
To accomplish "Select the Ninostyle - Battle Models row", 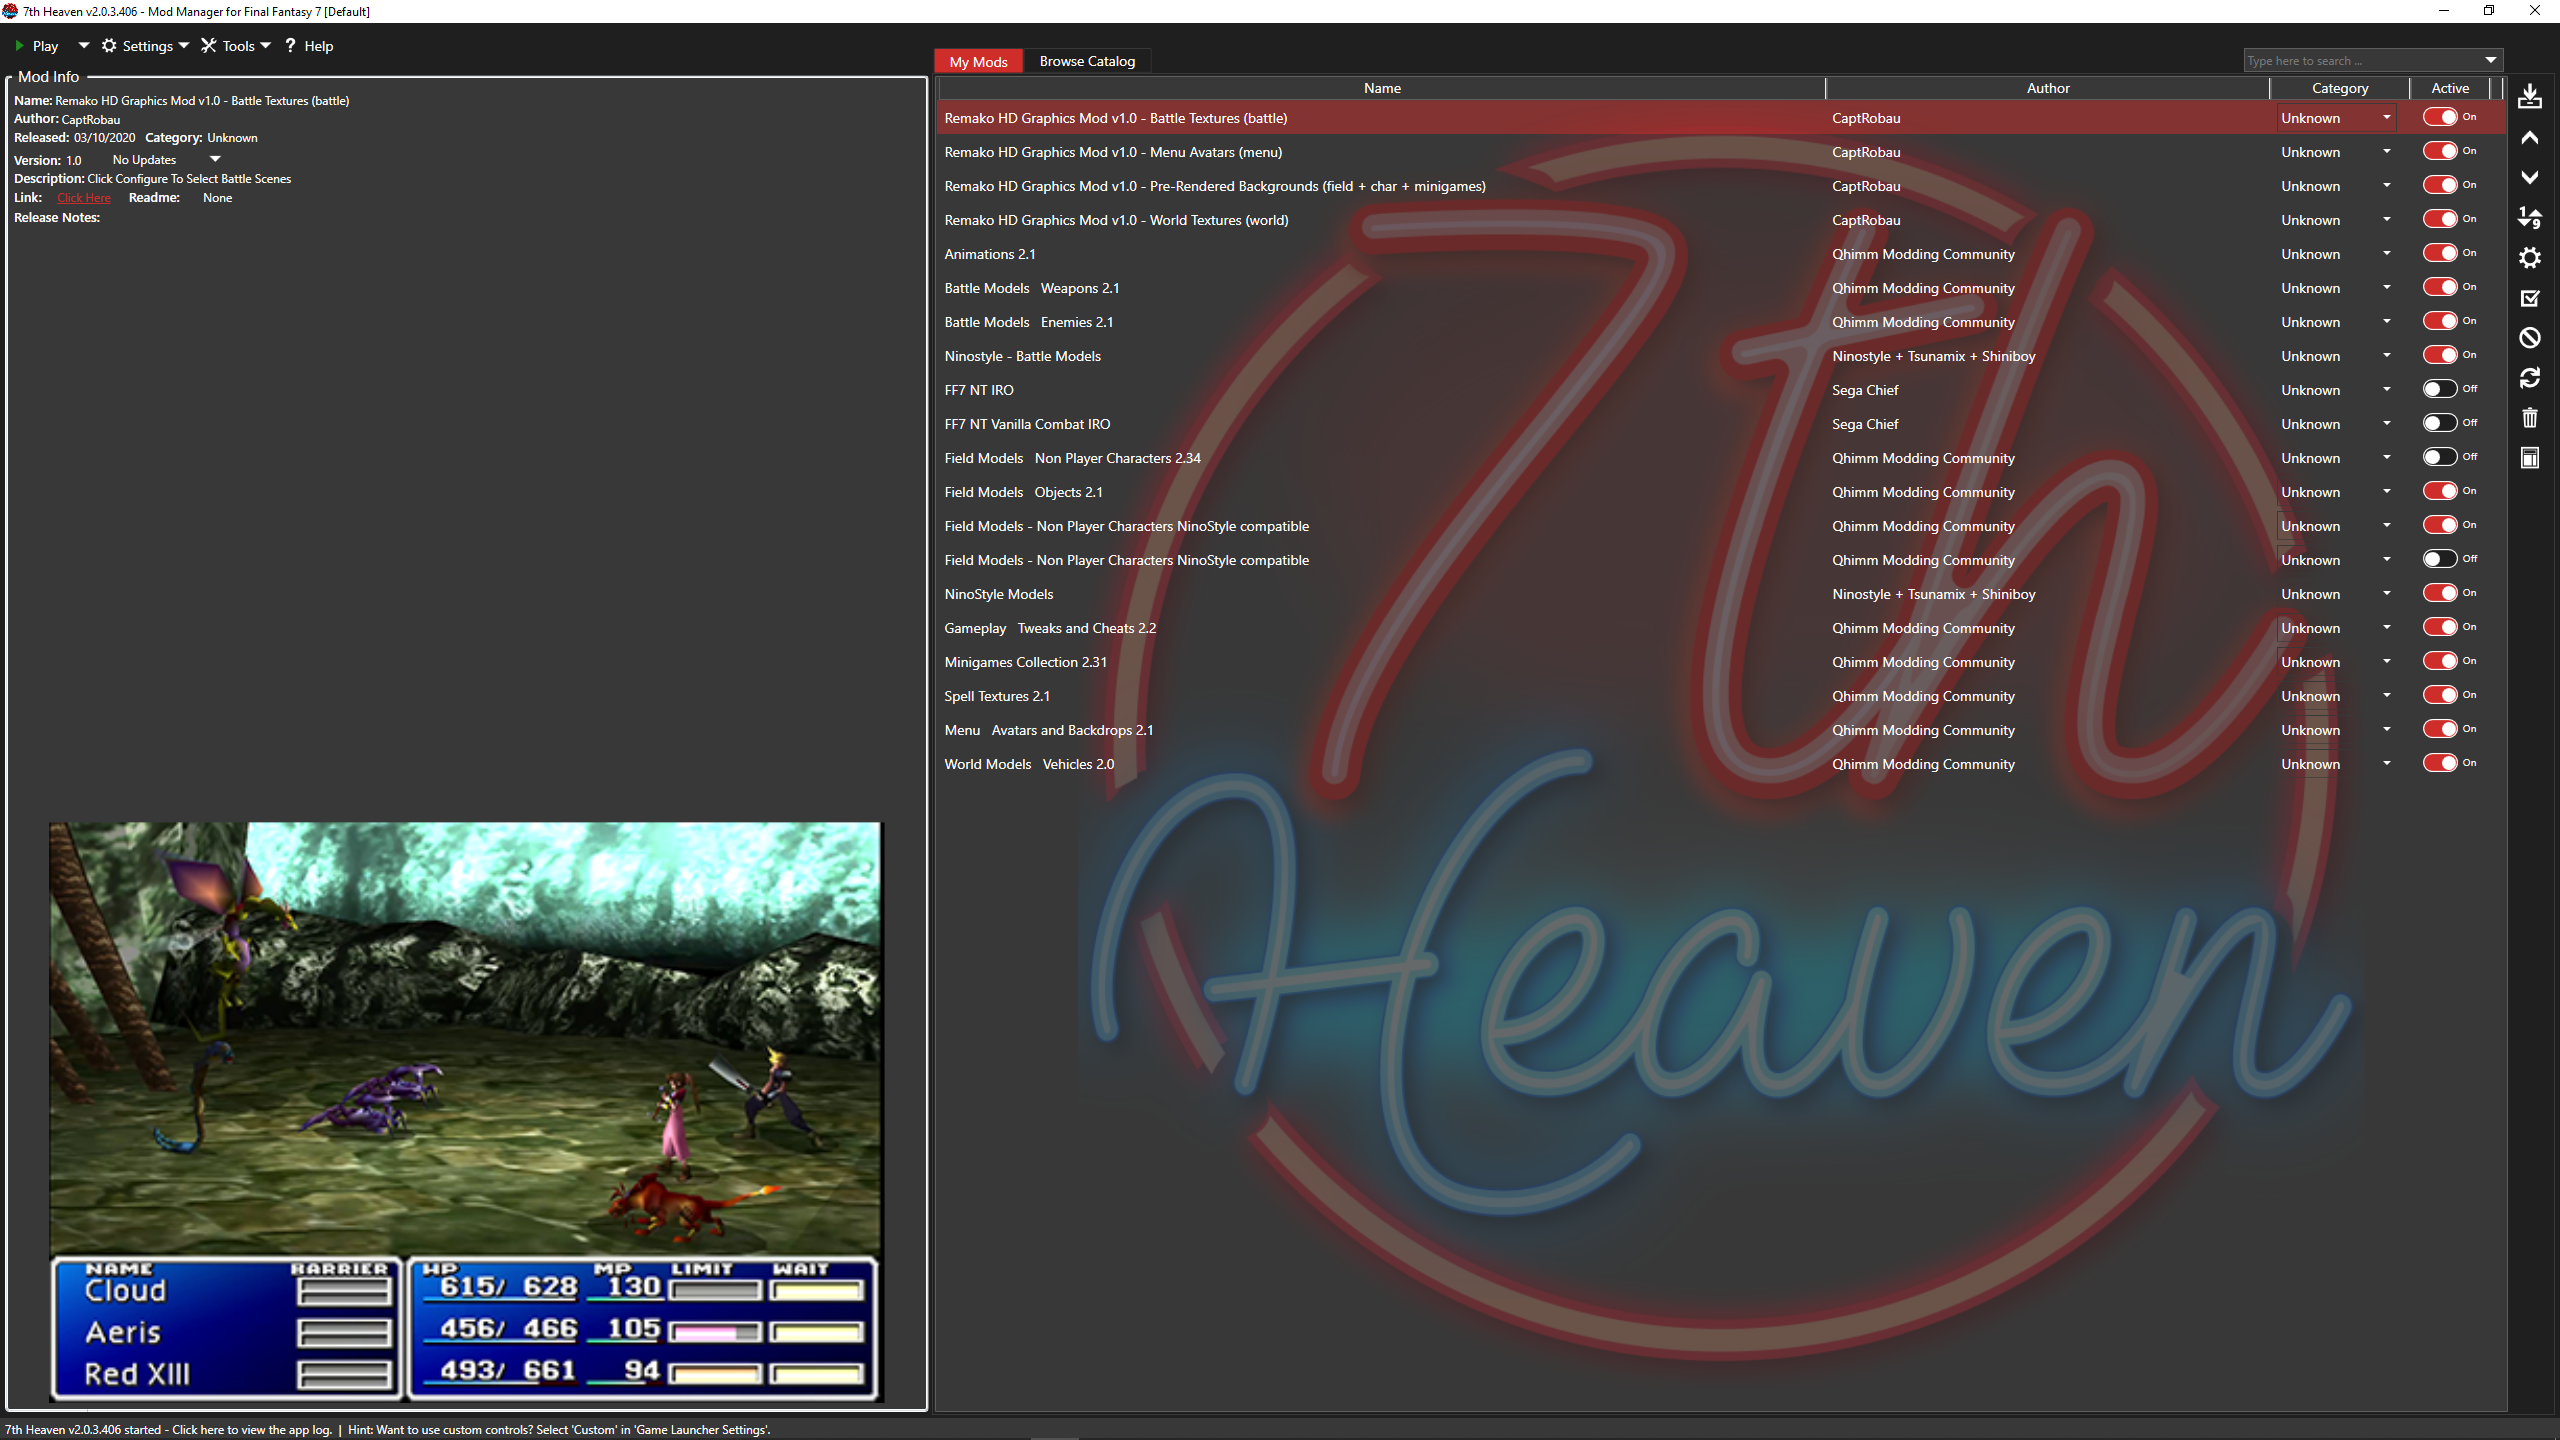I will click(1720, 356).
